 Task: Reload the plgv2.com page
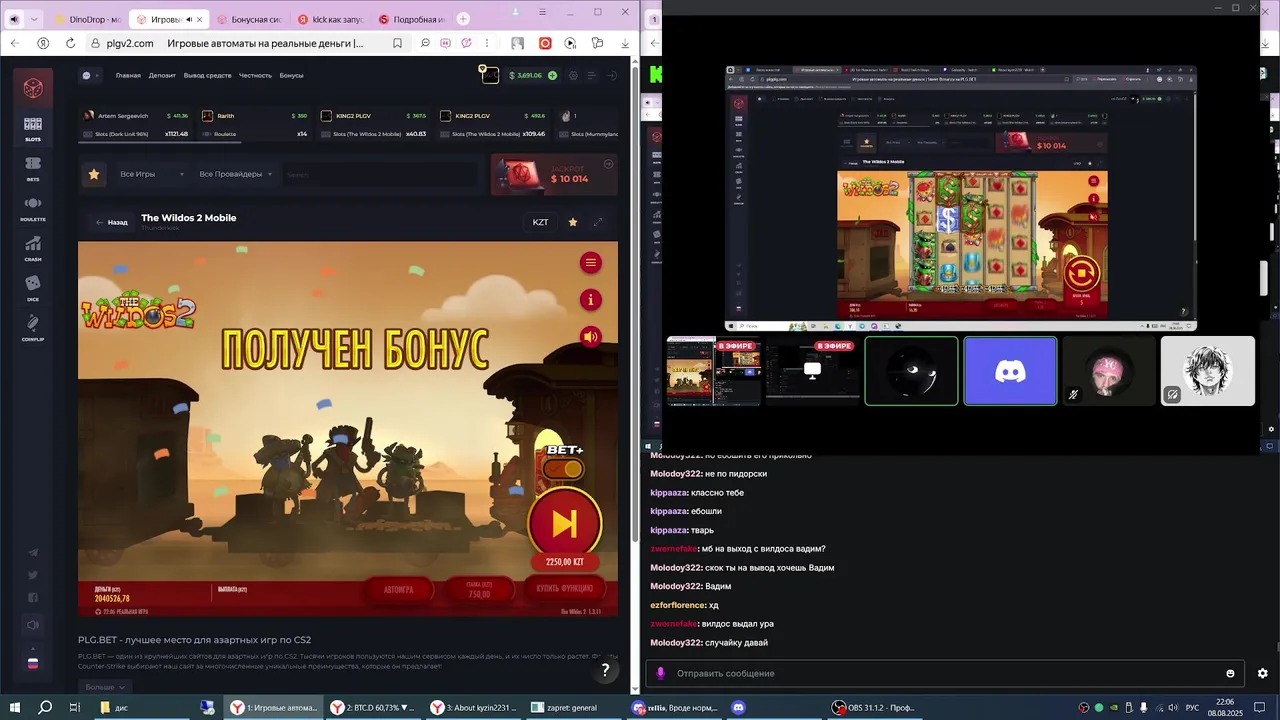pyautogui.click(x=71, y=43)
